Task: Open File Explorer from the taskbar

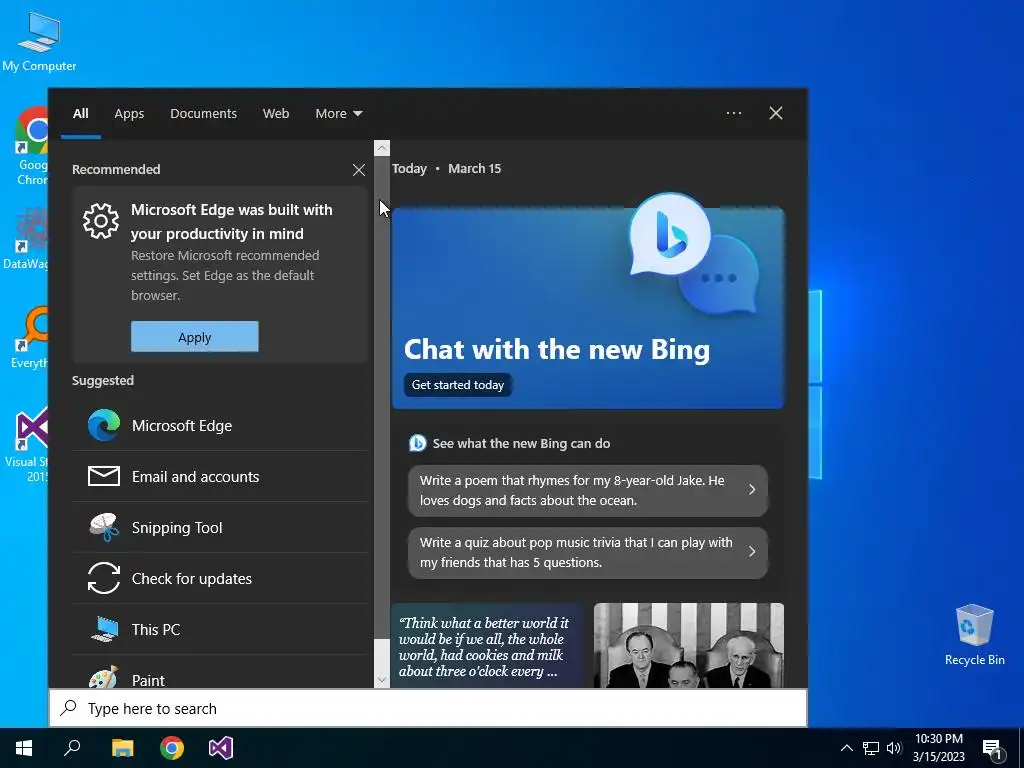Action: 122,748
